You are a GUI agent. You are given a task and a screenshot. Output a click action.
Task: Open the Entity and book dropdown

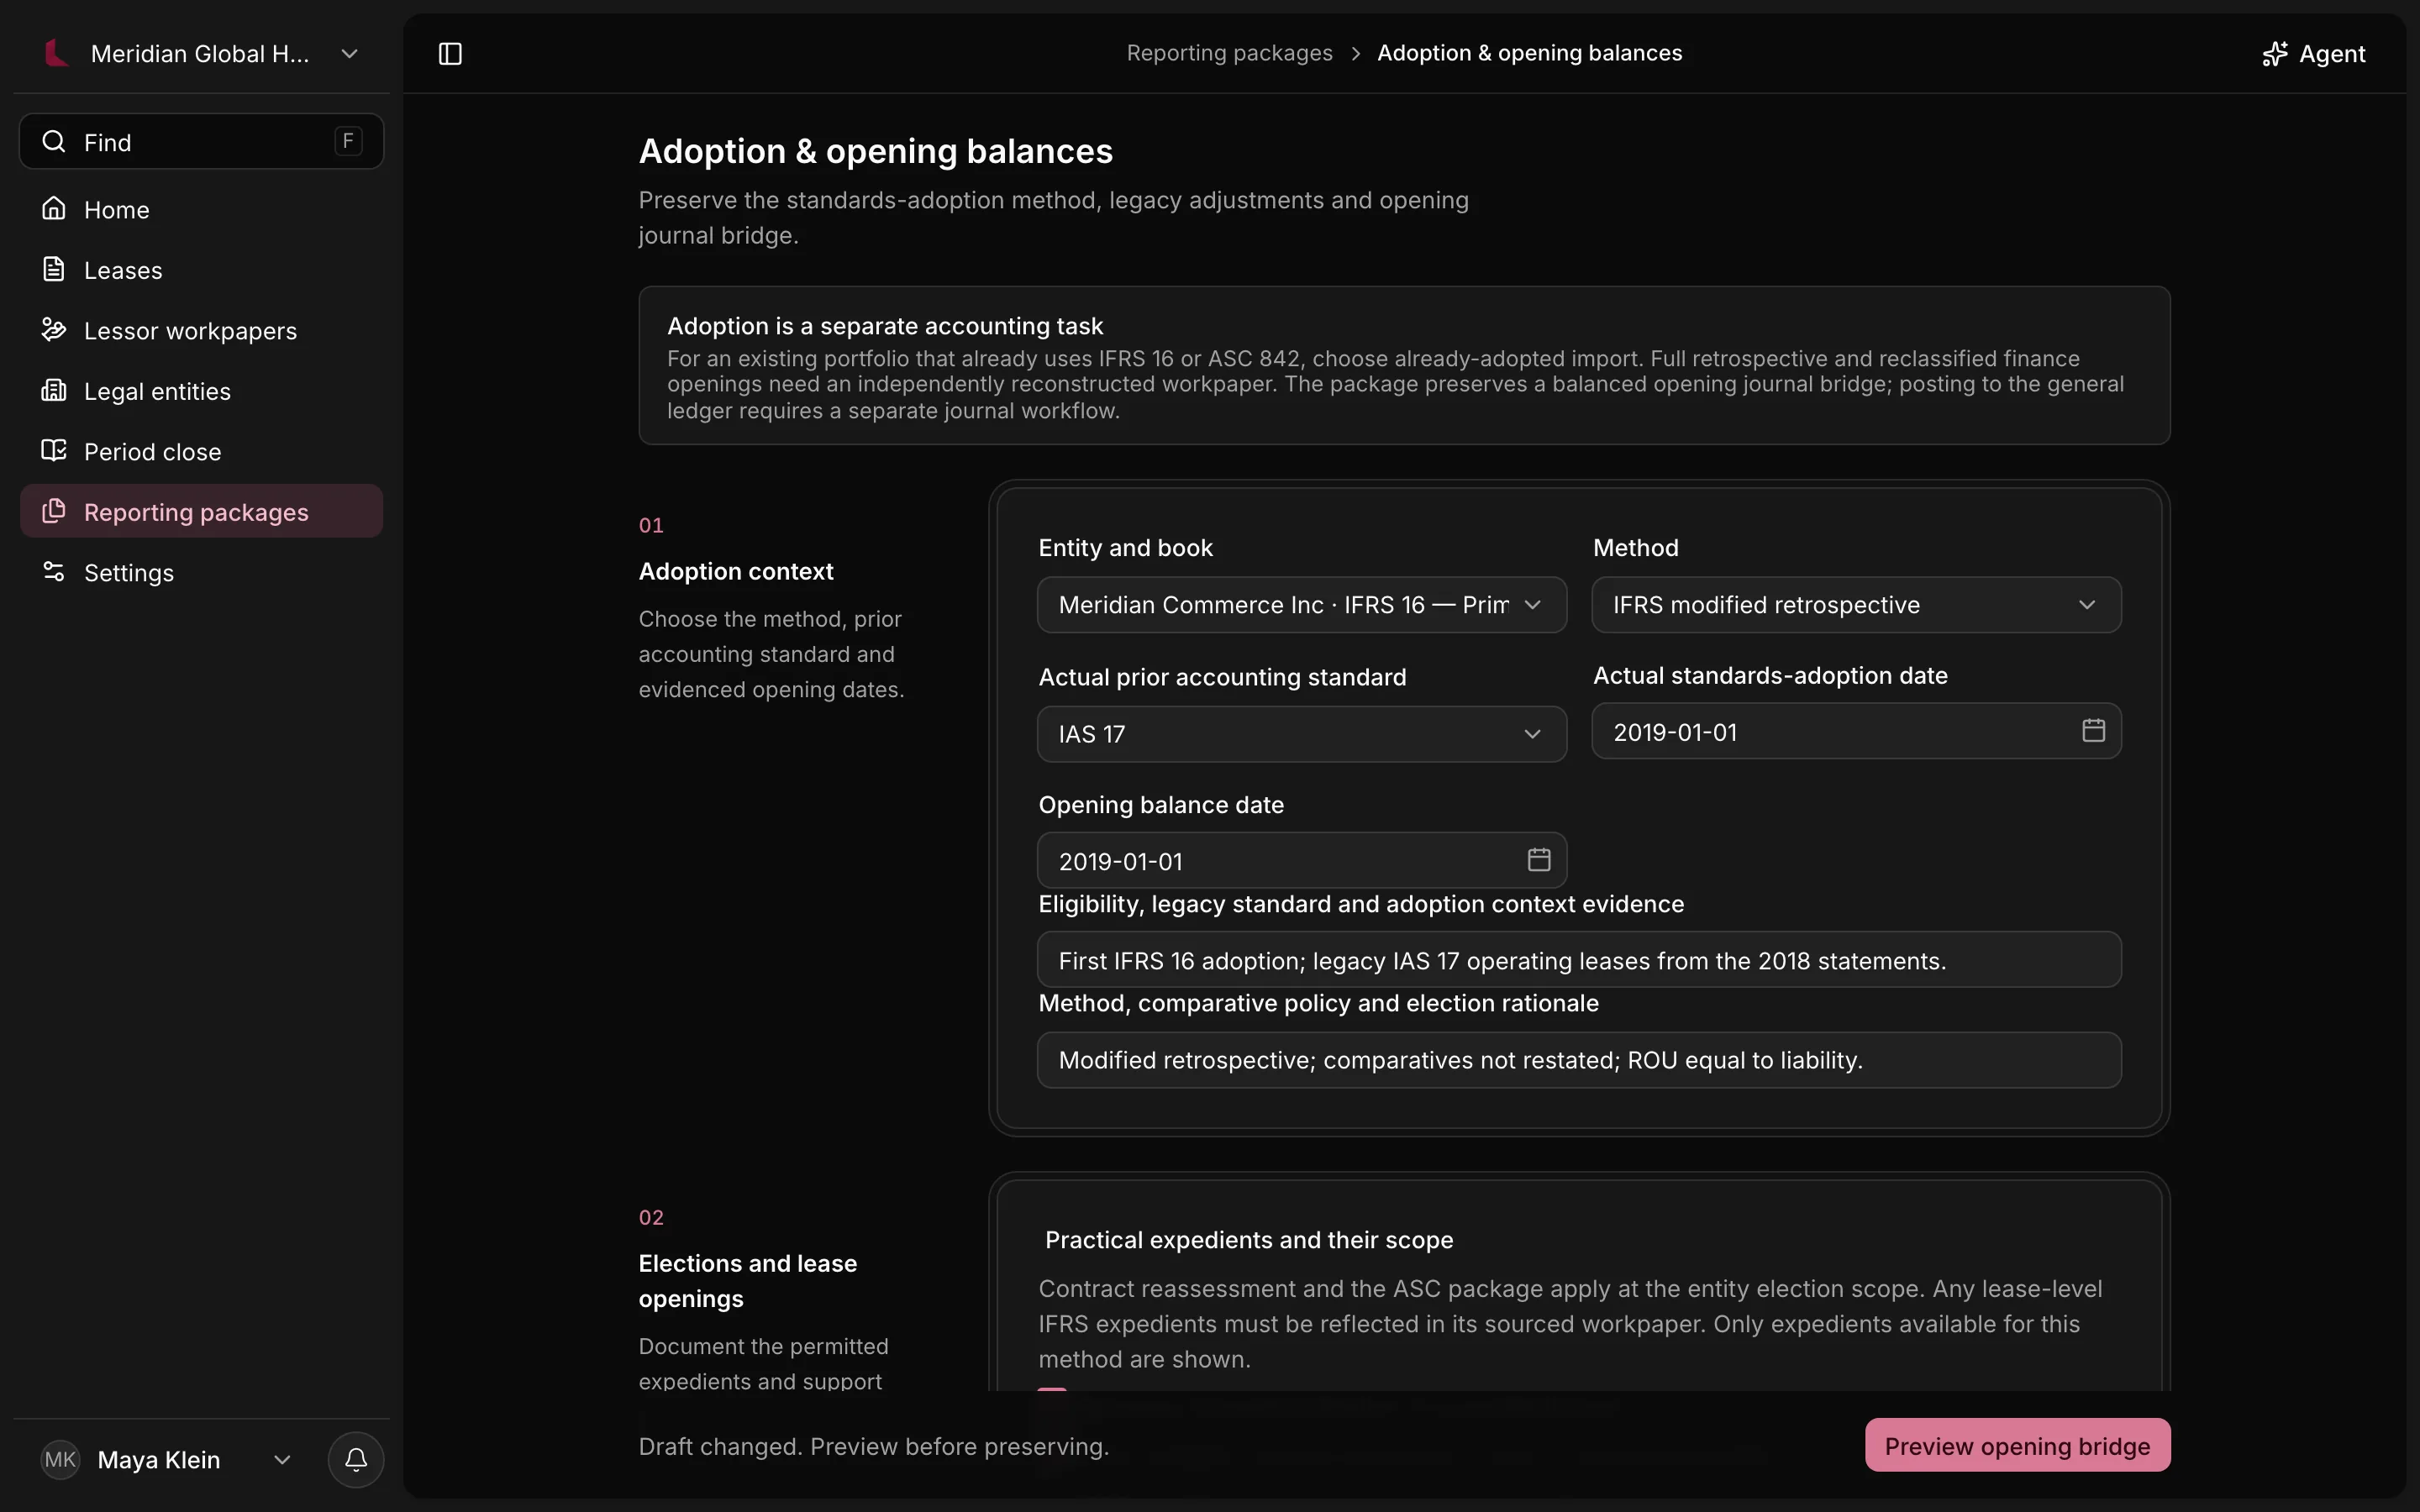pyautogui.click(x=1302, y=605)
